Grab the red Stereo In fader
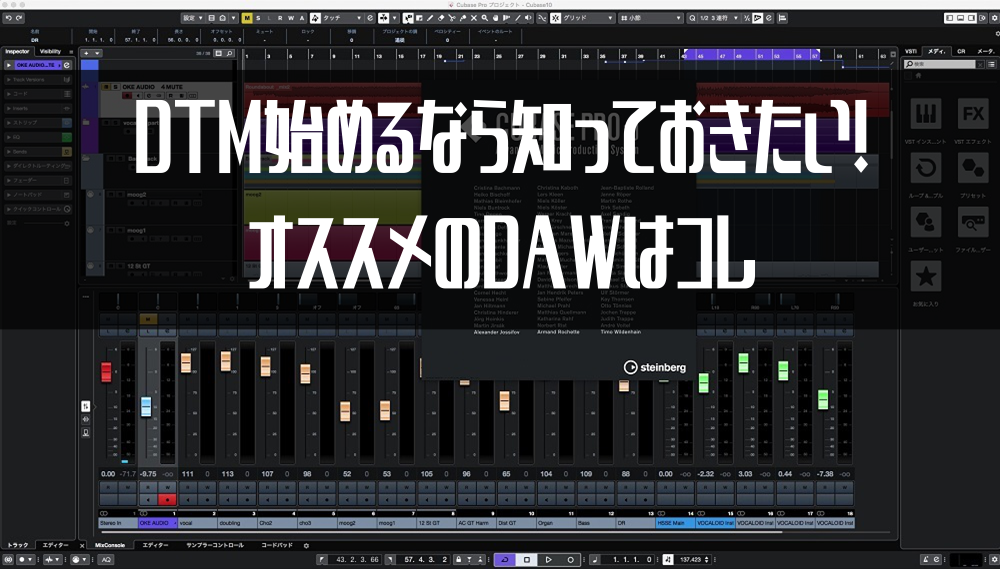 [106, 372]
